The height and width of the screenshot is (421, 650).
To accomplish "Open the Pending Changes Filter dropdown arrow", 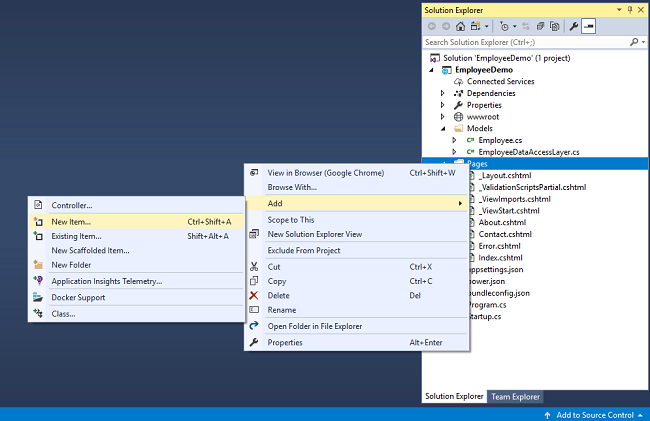I will 515,27.
